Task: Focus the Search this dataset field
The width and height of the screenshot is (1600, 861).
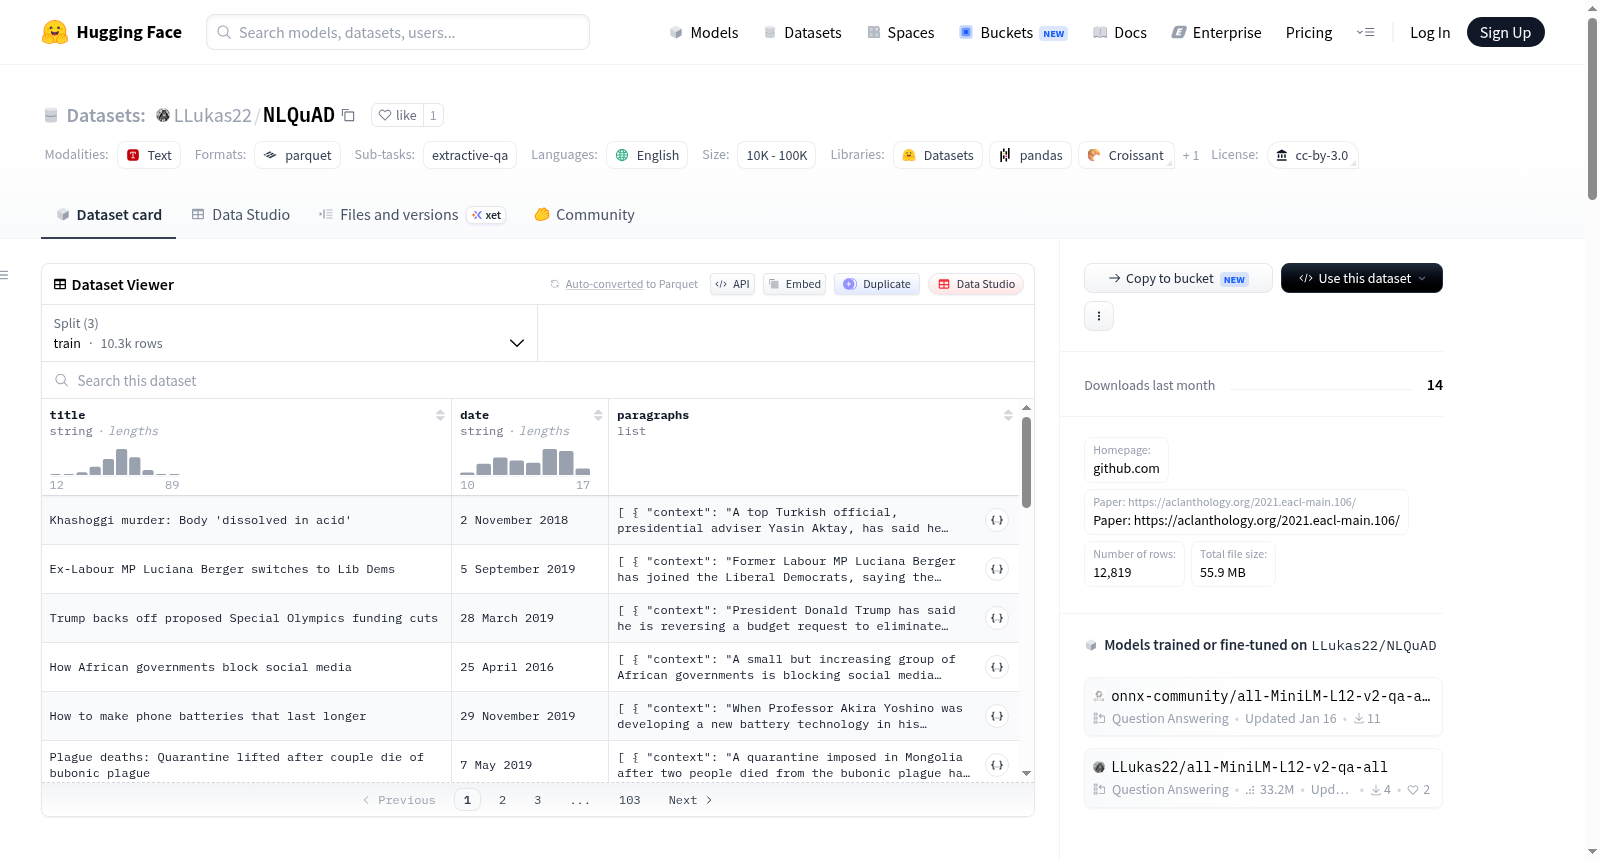Action: click(x=538, y=381)
